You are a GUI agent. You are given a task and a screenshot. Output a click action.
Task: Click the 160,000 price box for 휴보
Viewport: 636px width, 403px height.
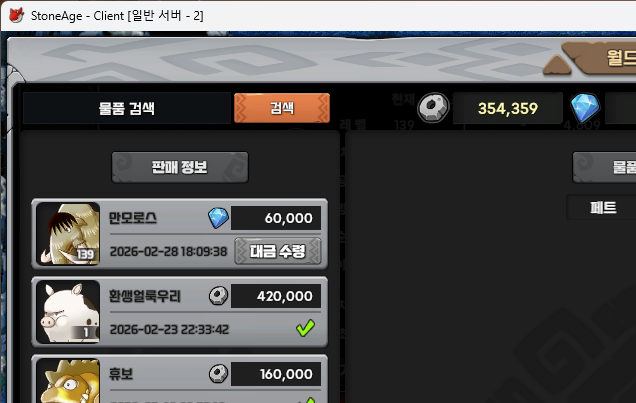(276, 374)
